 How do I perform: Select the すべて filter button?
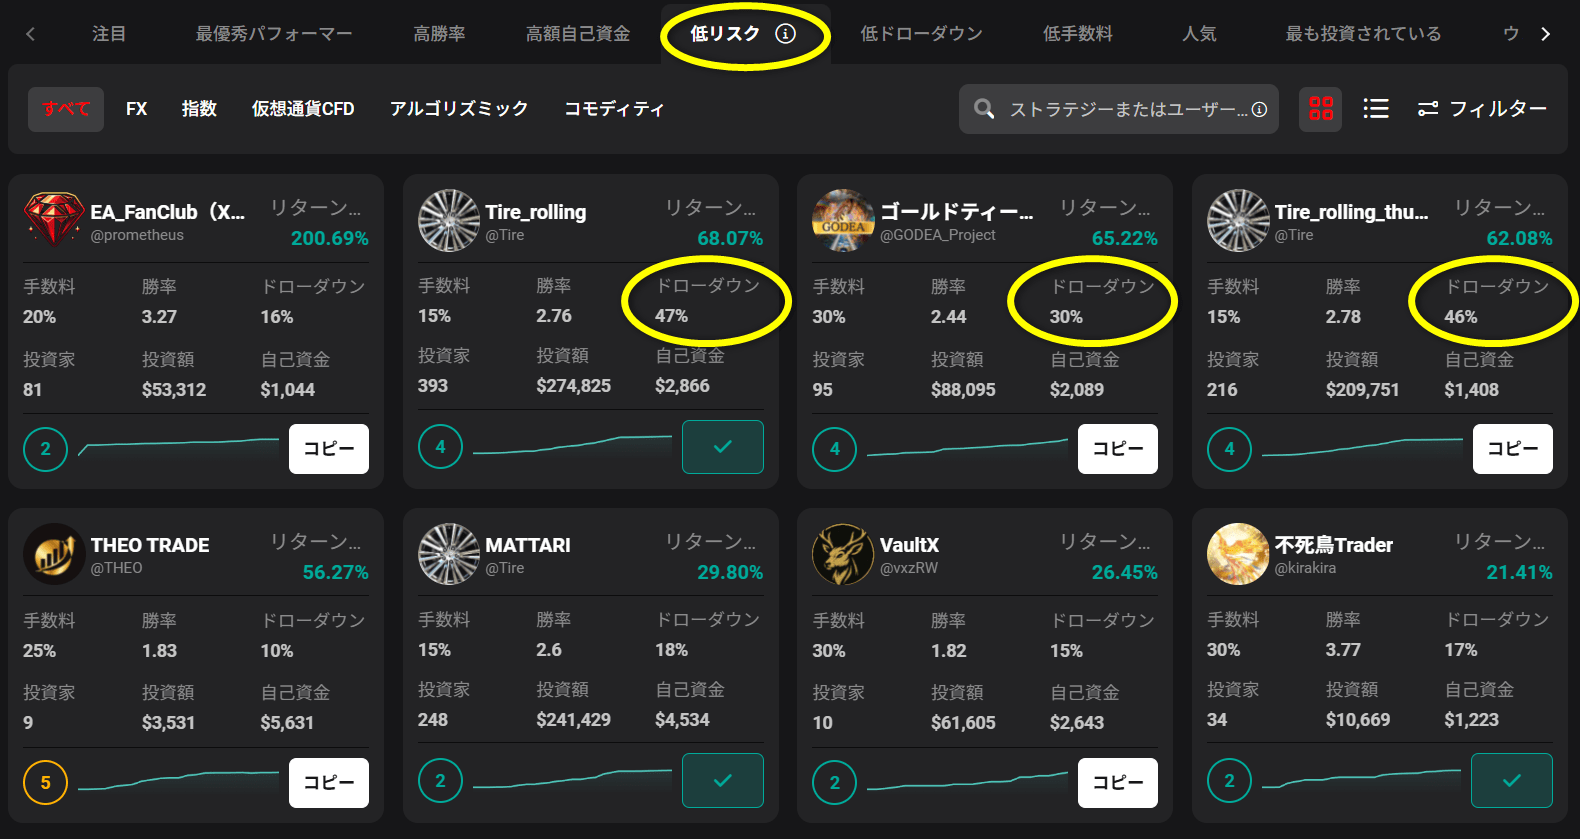point(66,109)
